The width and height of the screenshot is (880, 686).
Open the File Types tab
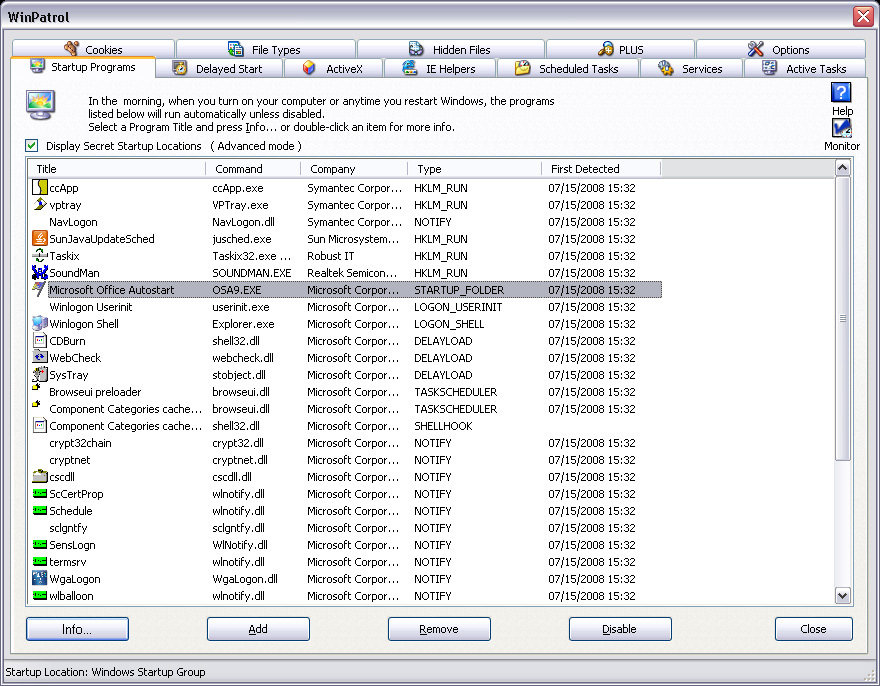(265, 49)
